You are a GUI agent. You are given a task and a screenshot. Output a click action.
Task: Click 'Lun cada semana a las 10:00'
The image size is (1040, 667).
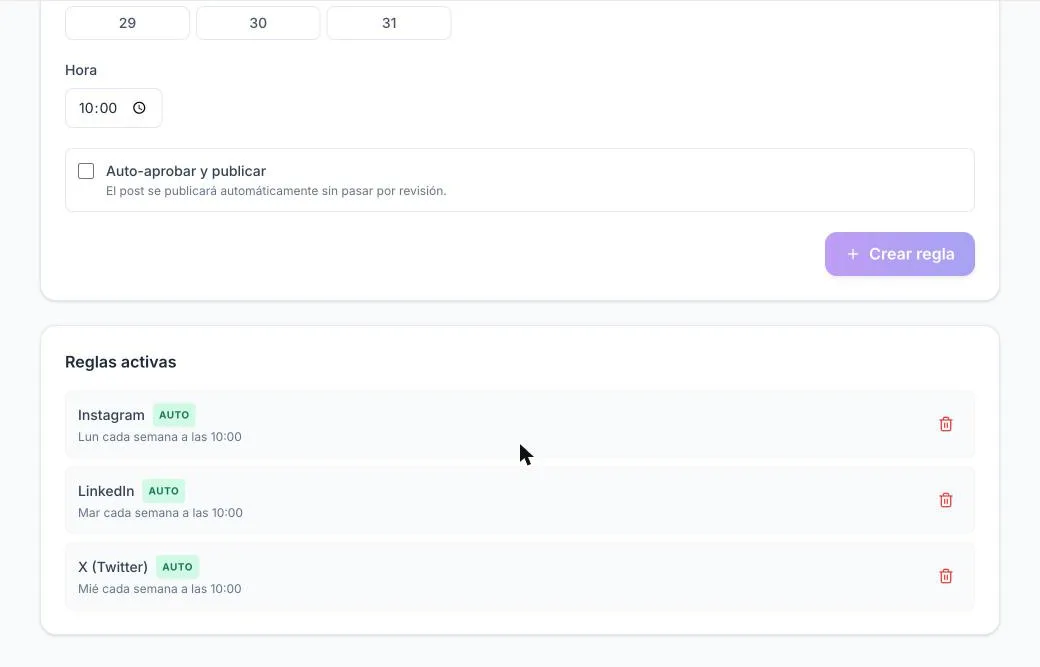tap(160, 437)
